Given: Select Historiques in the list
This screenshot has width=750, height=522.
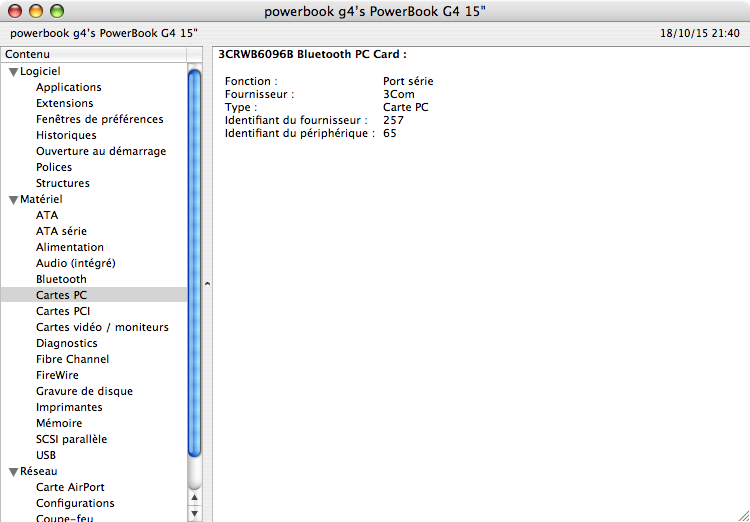Looking at the screenshot, I should (x=66, y=135).
